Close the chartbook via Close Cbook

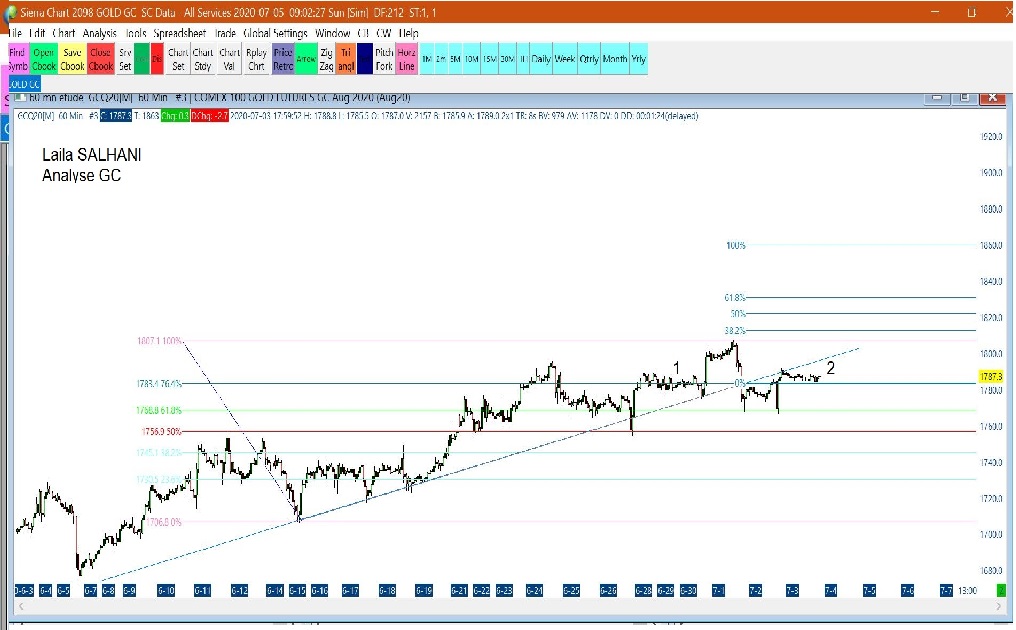point(100,59)
